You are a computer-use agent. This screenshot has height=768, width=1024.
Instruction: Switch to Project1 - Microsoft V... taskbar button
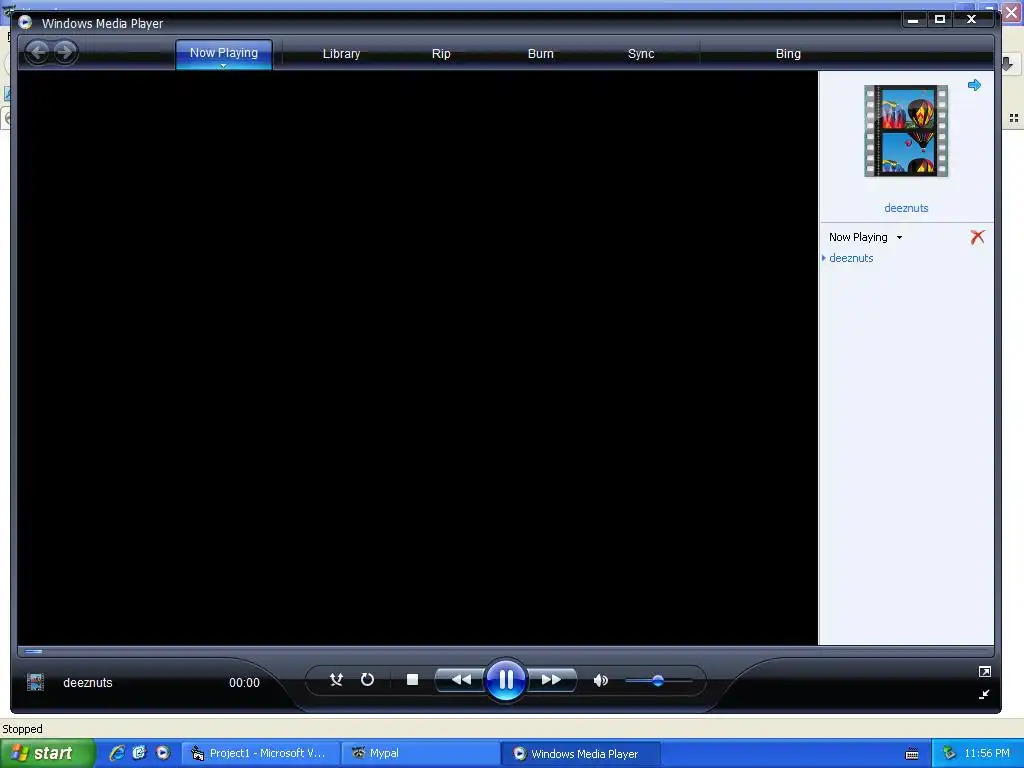click(x=261, y=754)
